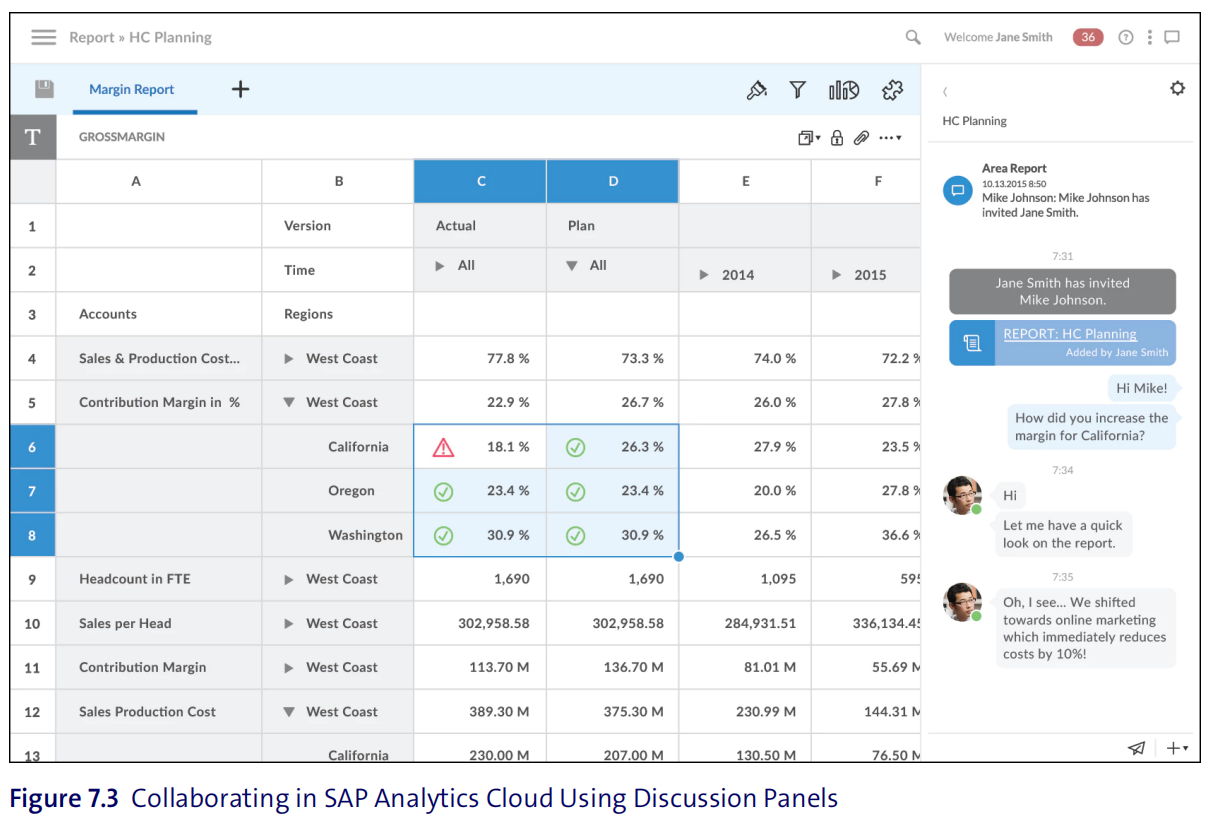
Task: Open the discussion settings gear icon
Action: [x=1177, y=88]
